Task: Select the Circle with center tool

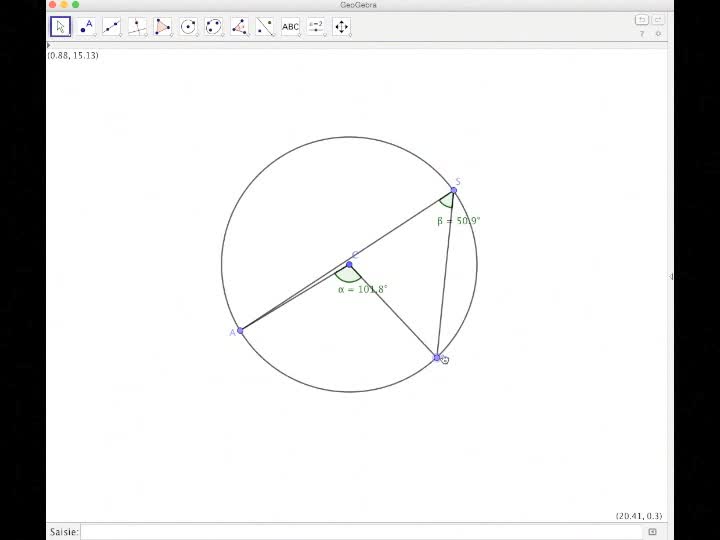Action: pyautogui.click(x=188, y=26)
